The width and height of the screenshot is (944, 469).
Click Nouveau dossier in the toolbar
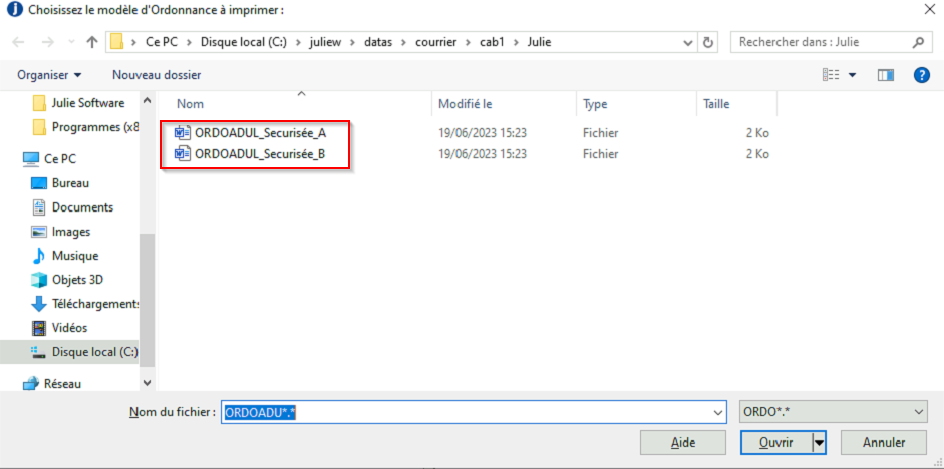click(157, 75)
